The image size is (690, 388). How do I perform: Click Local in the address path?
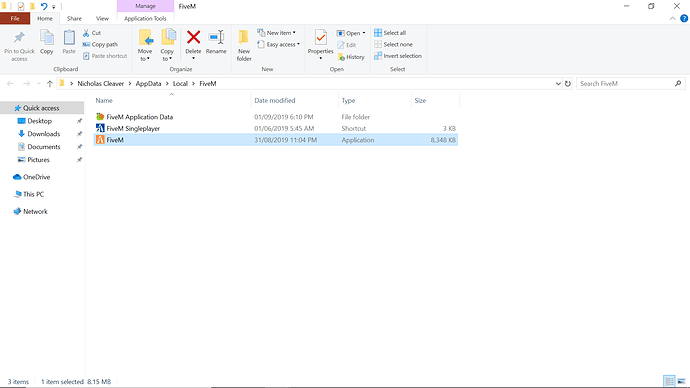click(180, 84)
